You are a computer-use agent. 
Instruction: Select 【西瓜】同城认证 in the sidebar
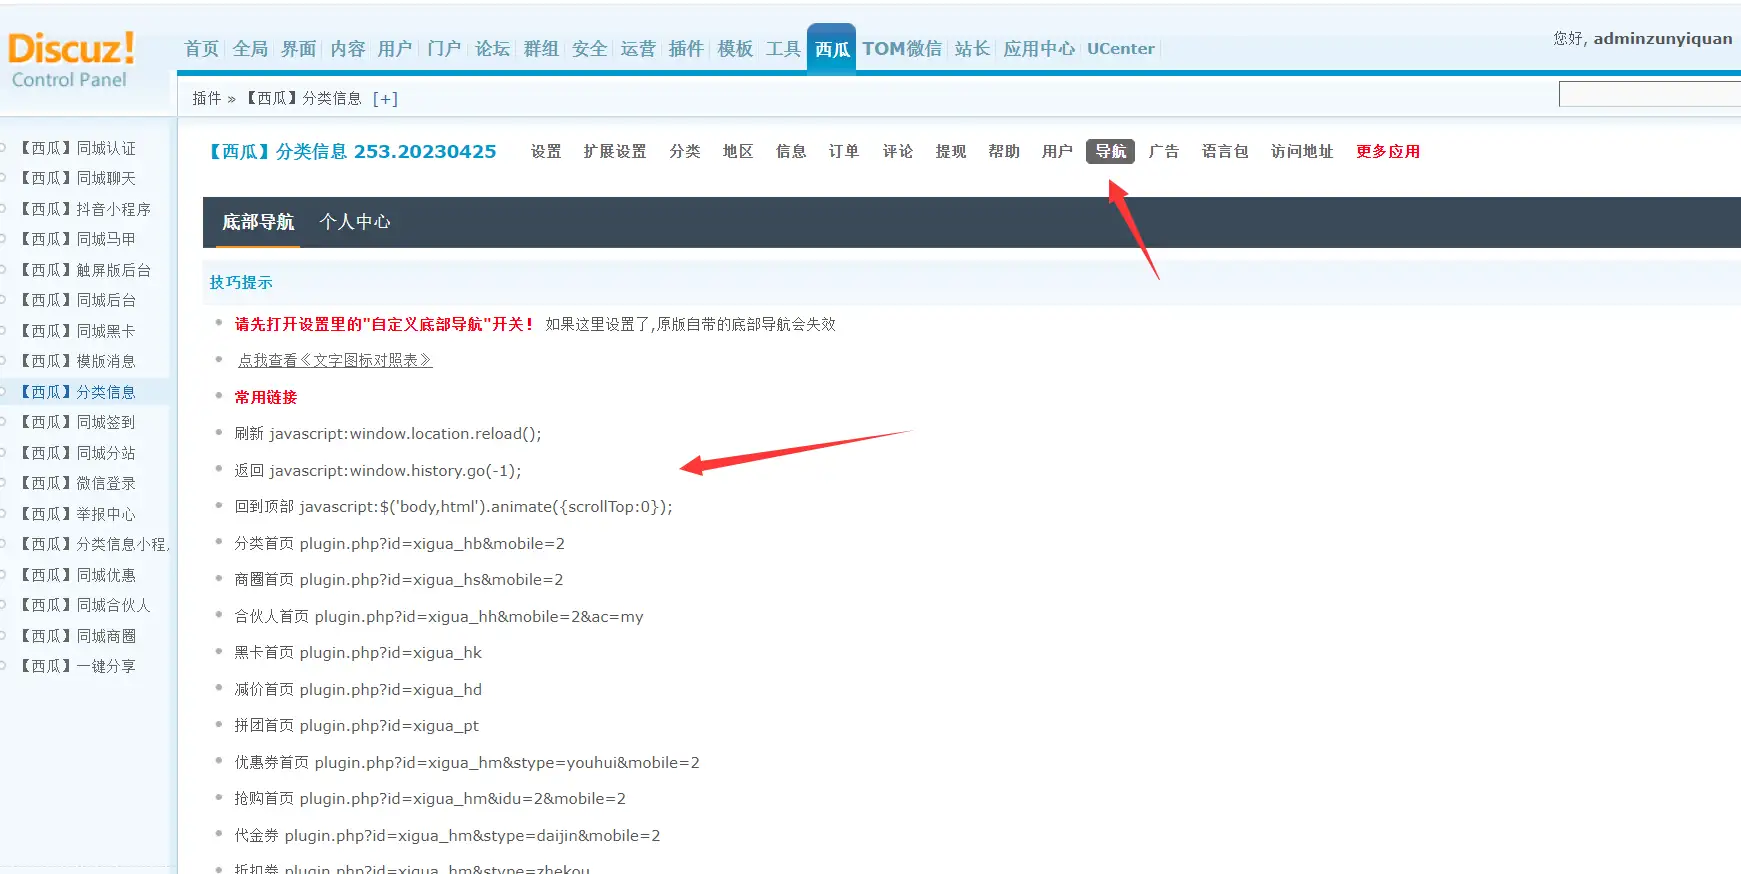tap(79, 148)
